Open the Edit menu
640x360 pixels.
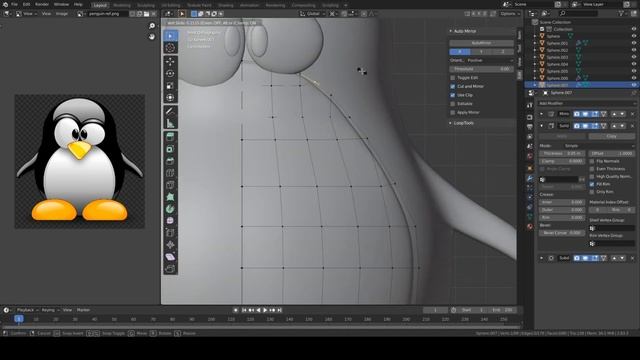pyautogui.click(x=27, y=4)
